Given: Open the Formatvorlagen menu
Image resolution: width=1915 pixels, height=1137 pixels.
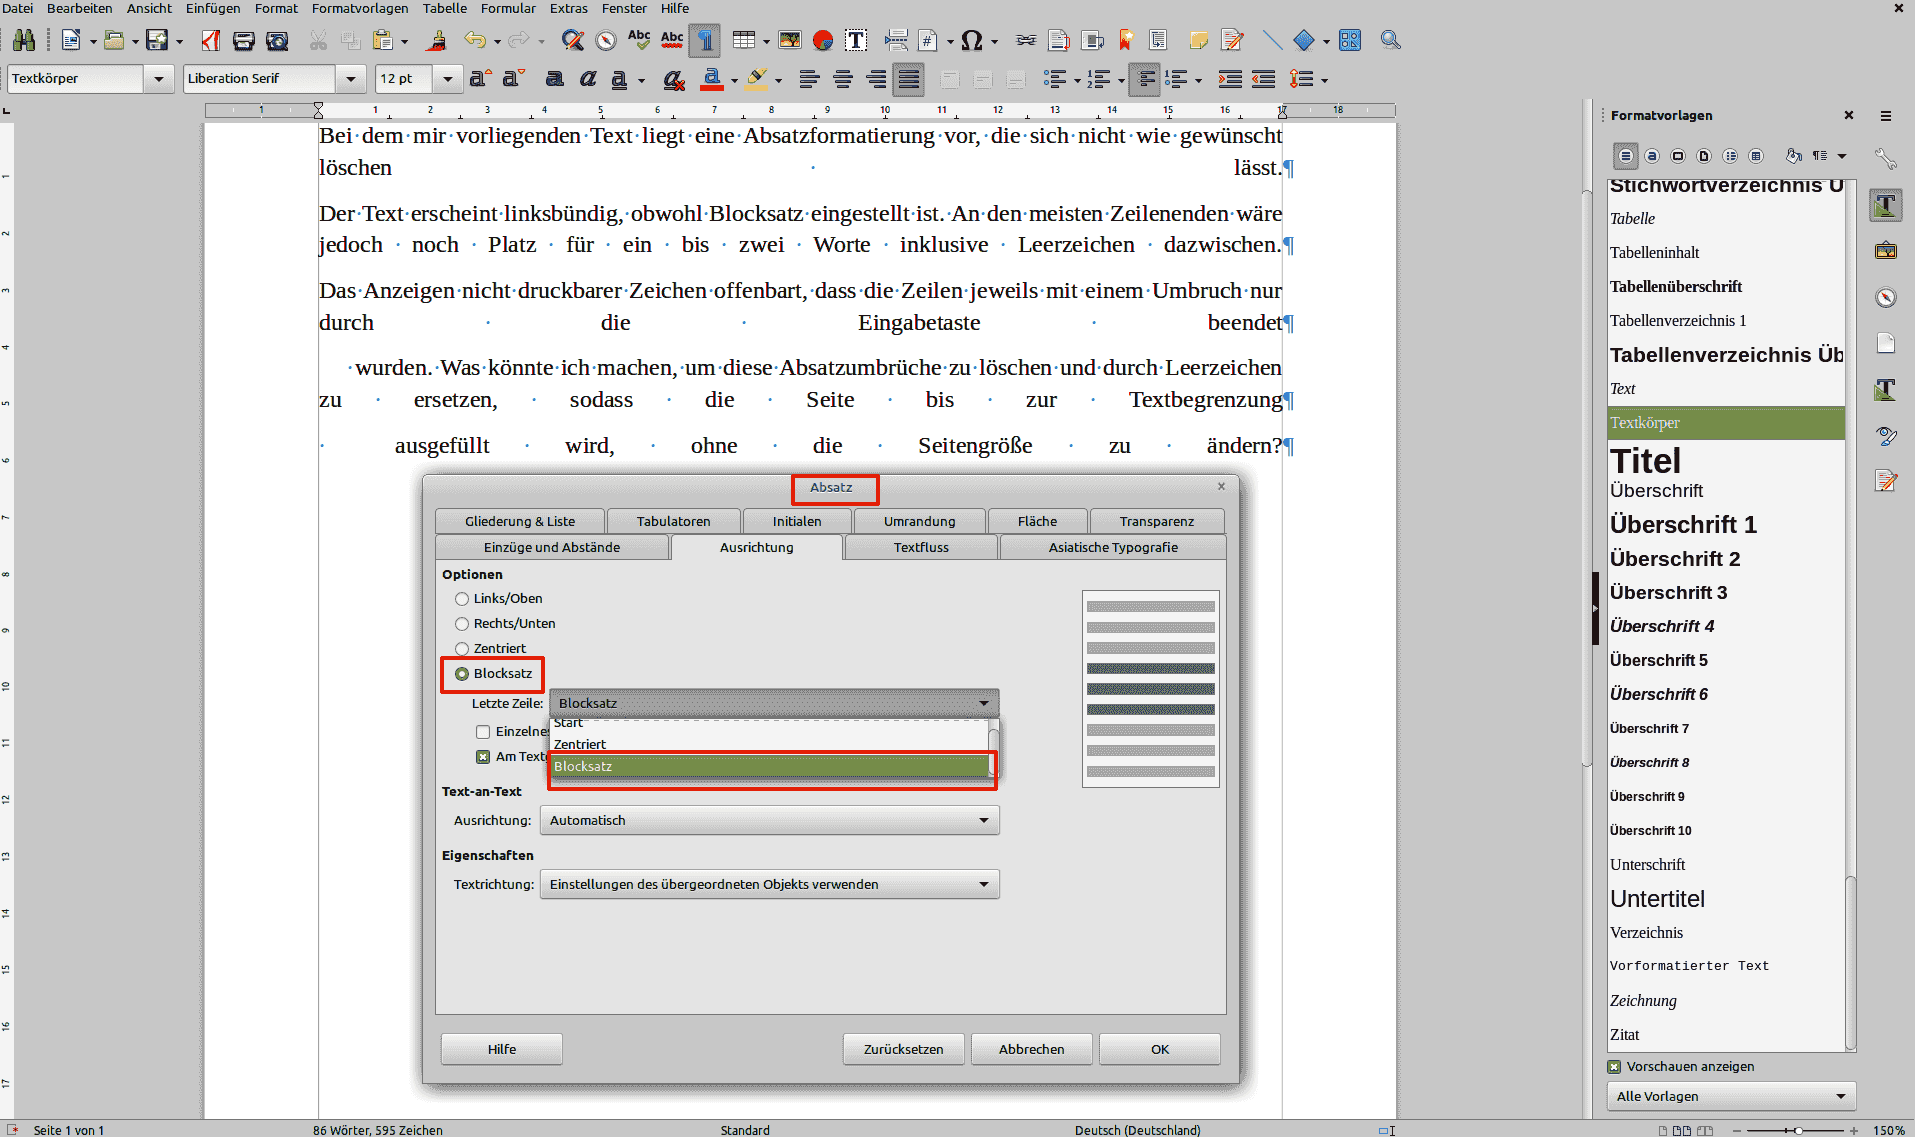Looking at the screenshot, I should 359,8.
